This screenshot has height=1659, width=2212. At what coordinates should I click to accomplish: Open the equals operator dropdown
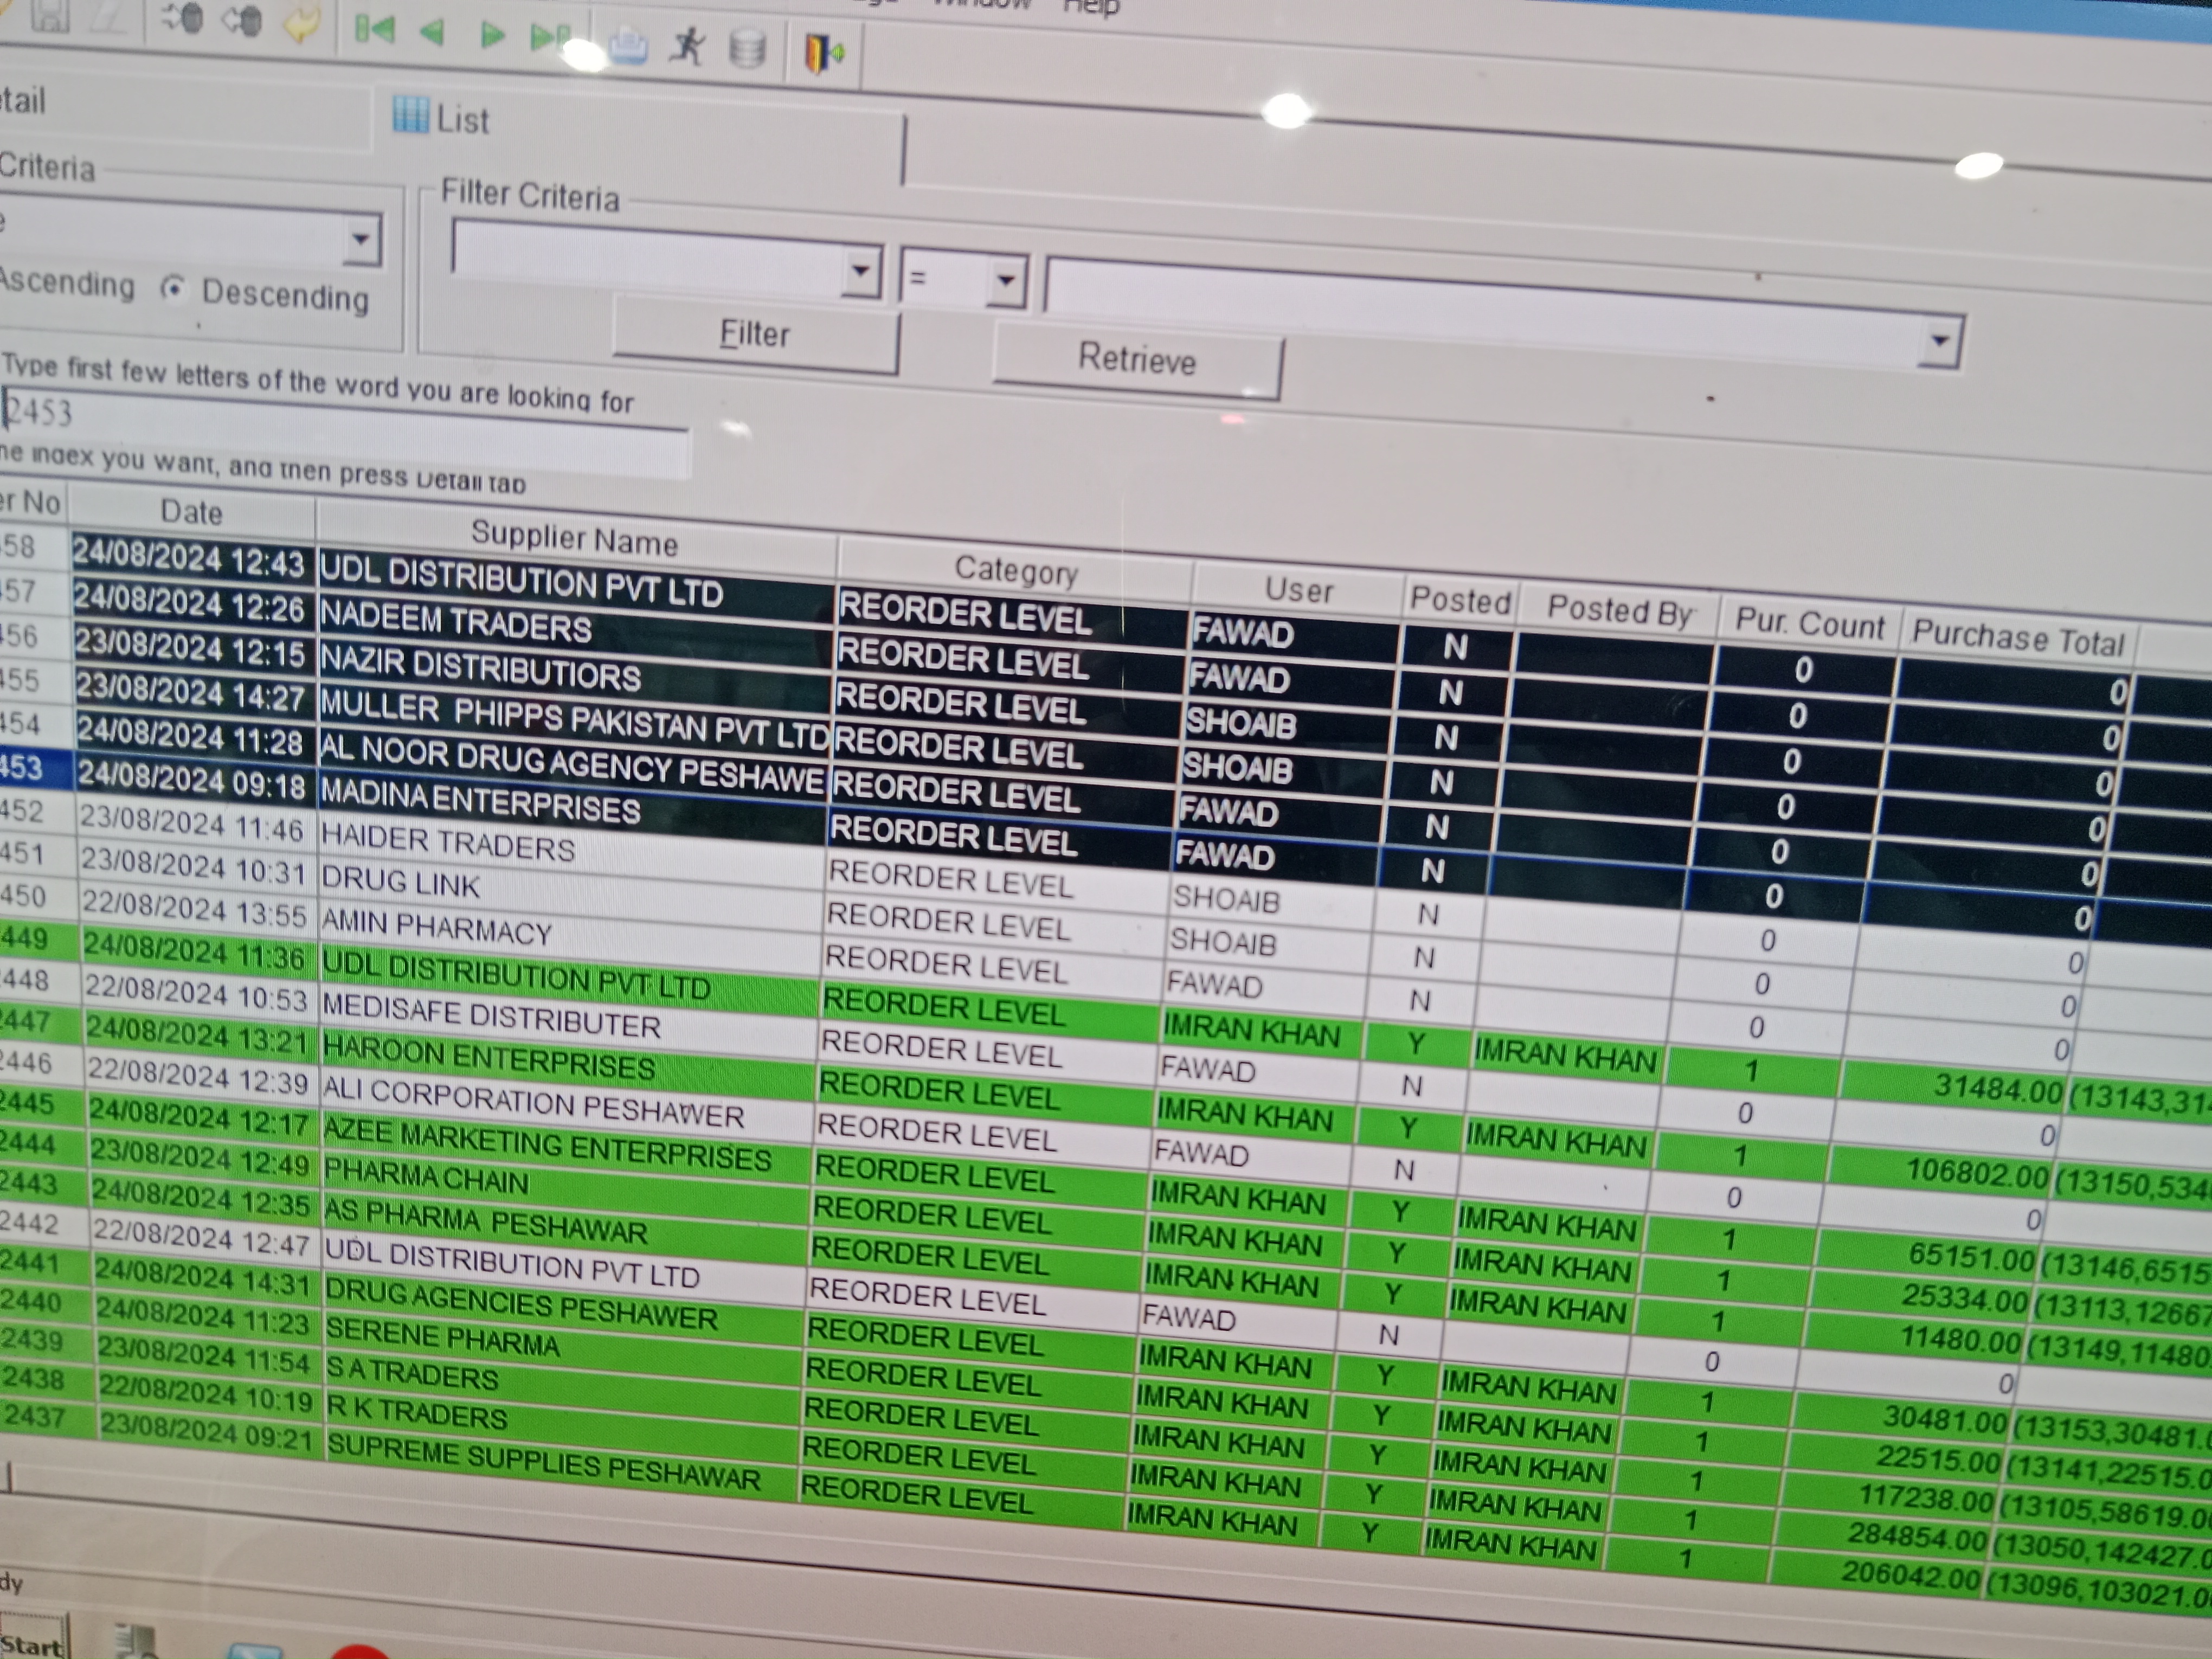click(x=1006, y=282)
